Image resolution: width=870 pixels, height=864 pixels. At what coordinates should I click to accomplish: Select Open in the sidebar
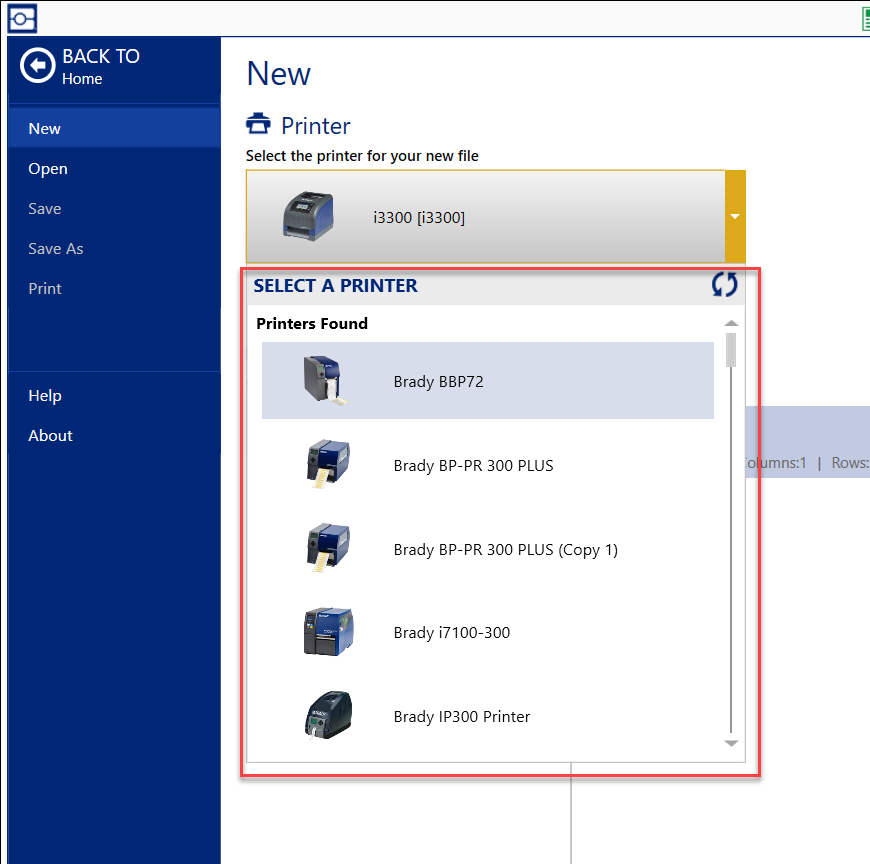pyautogui.click(x=48, y=168)
